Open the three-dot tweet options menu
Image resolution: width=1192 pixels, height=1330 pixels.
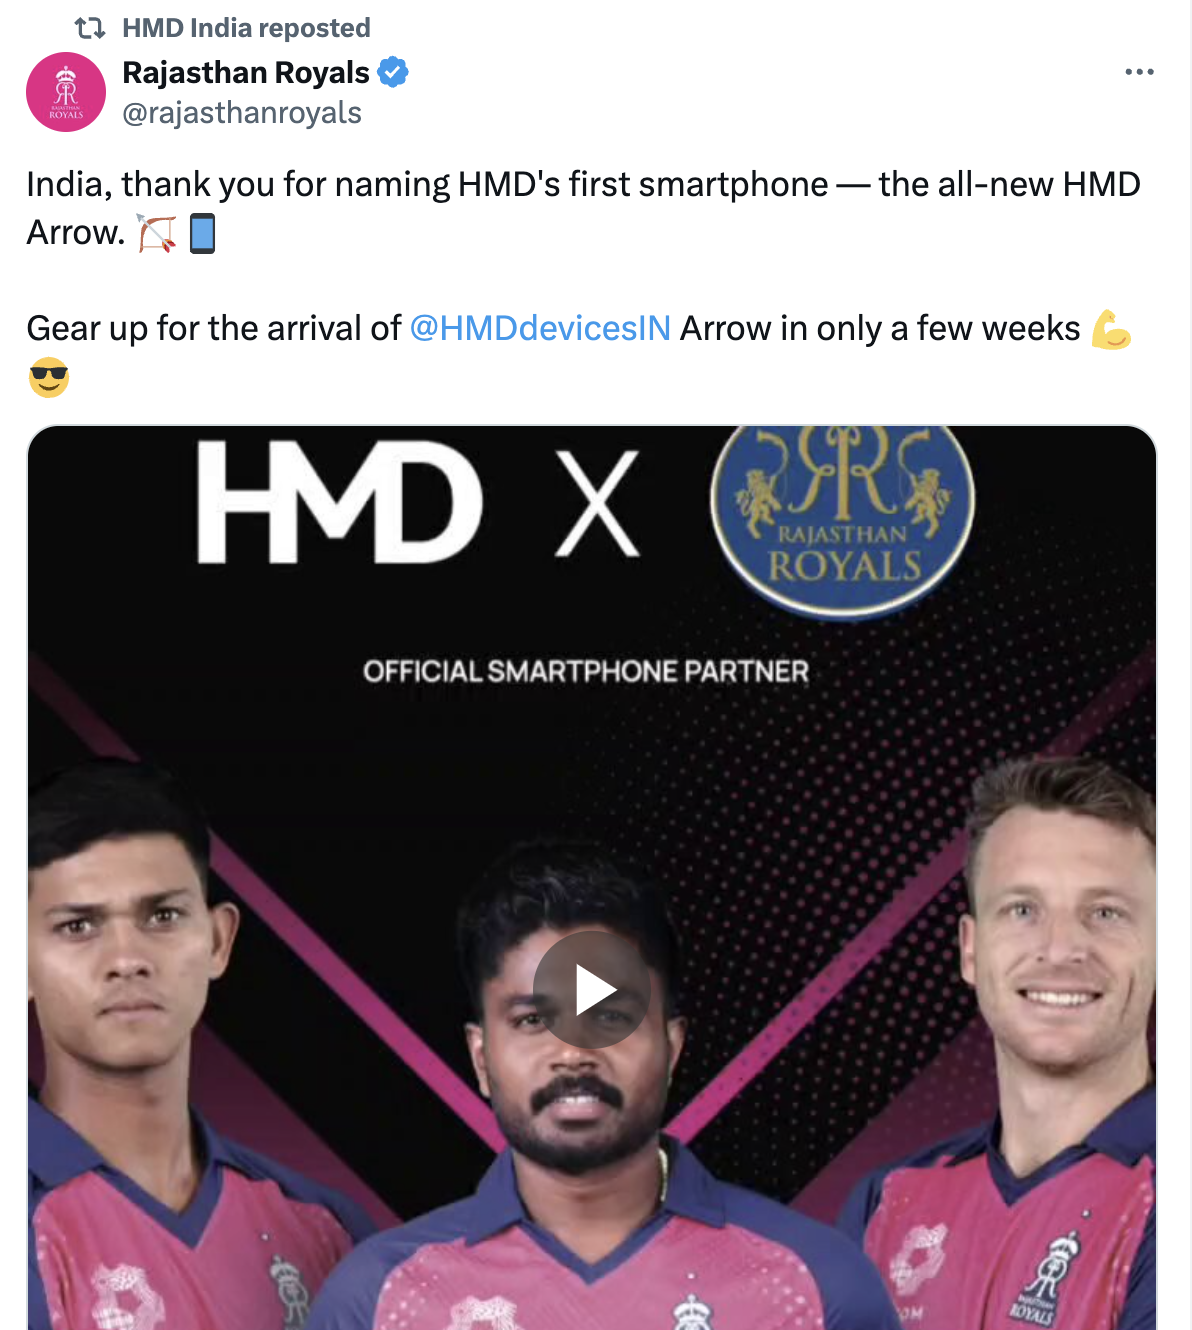point(1138,70)
